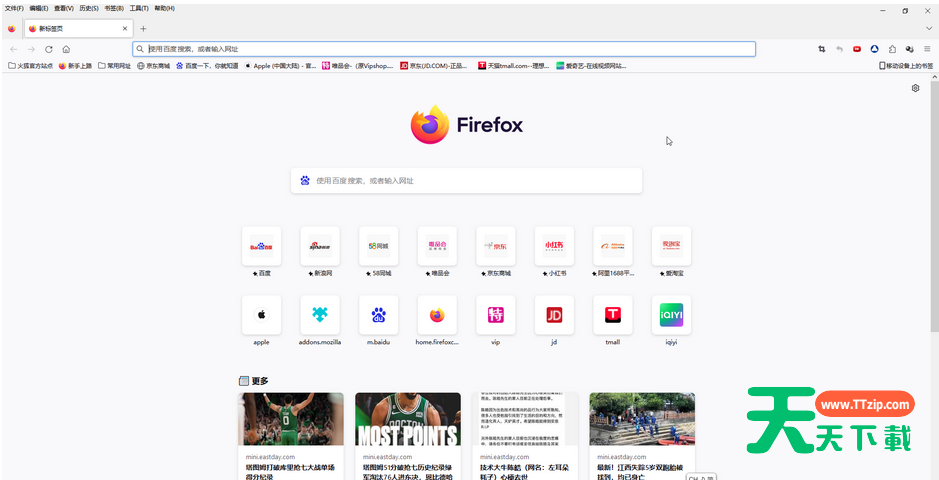
Task: Open the 查看(V) menu
Action: tap(64, 8)
